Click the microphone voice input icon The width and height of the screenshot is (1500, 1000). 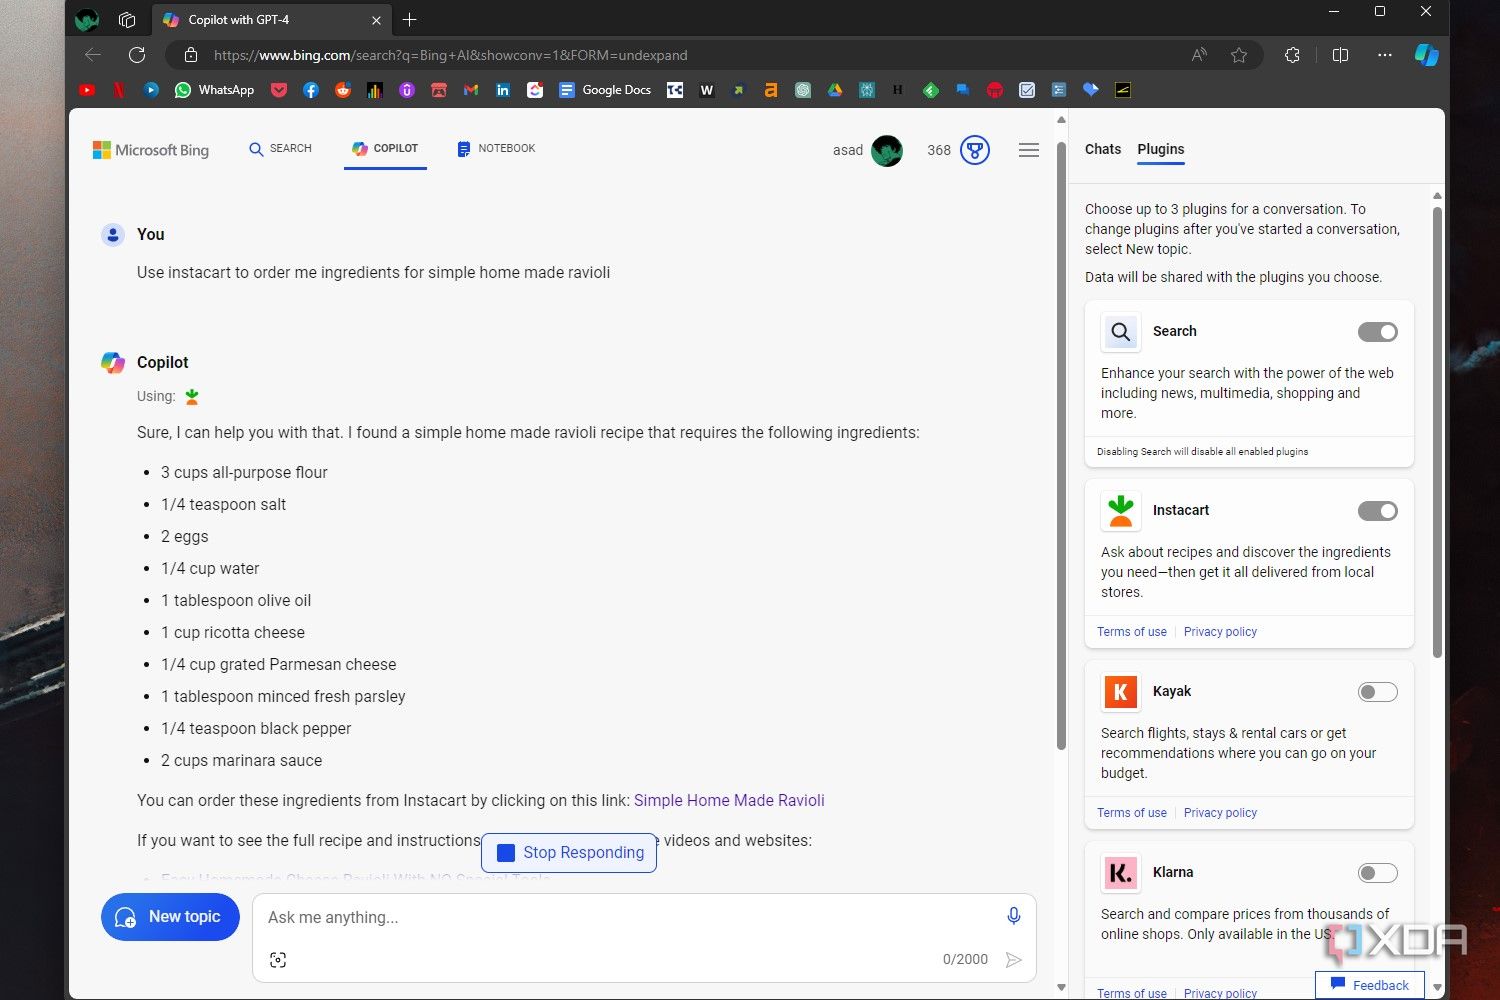1013,916
